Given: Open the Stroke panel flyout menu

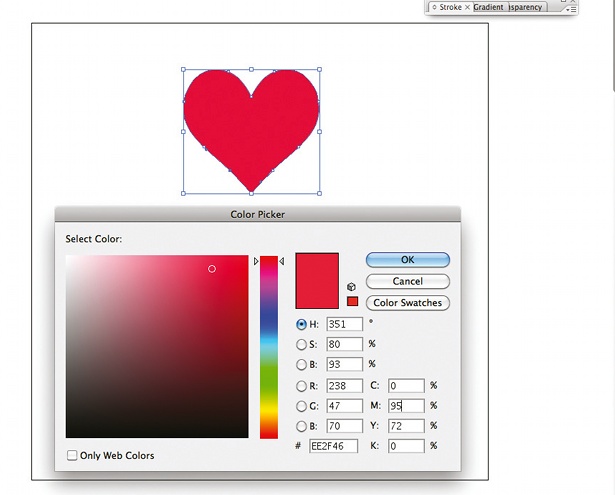Looking at the screenshot, I should tap(572, 9).
